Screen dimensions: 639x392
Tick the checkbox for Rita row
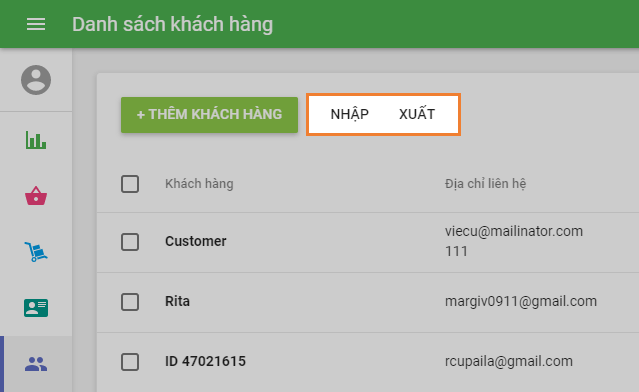click(x=130, y=302)
